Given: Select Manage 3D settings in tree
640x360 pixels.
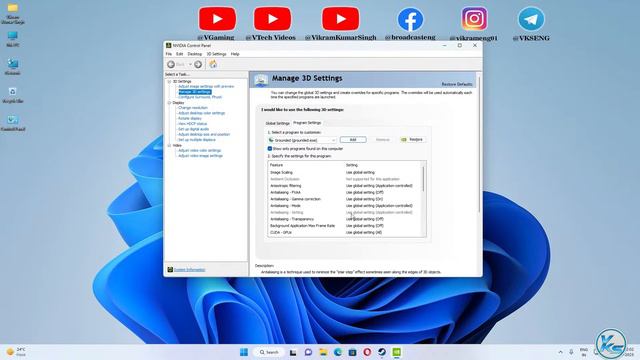Looking at the screenshot, I should pyautogui.click(x=195, y=92).
